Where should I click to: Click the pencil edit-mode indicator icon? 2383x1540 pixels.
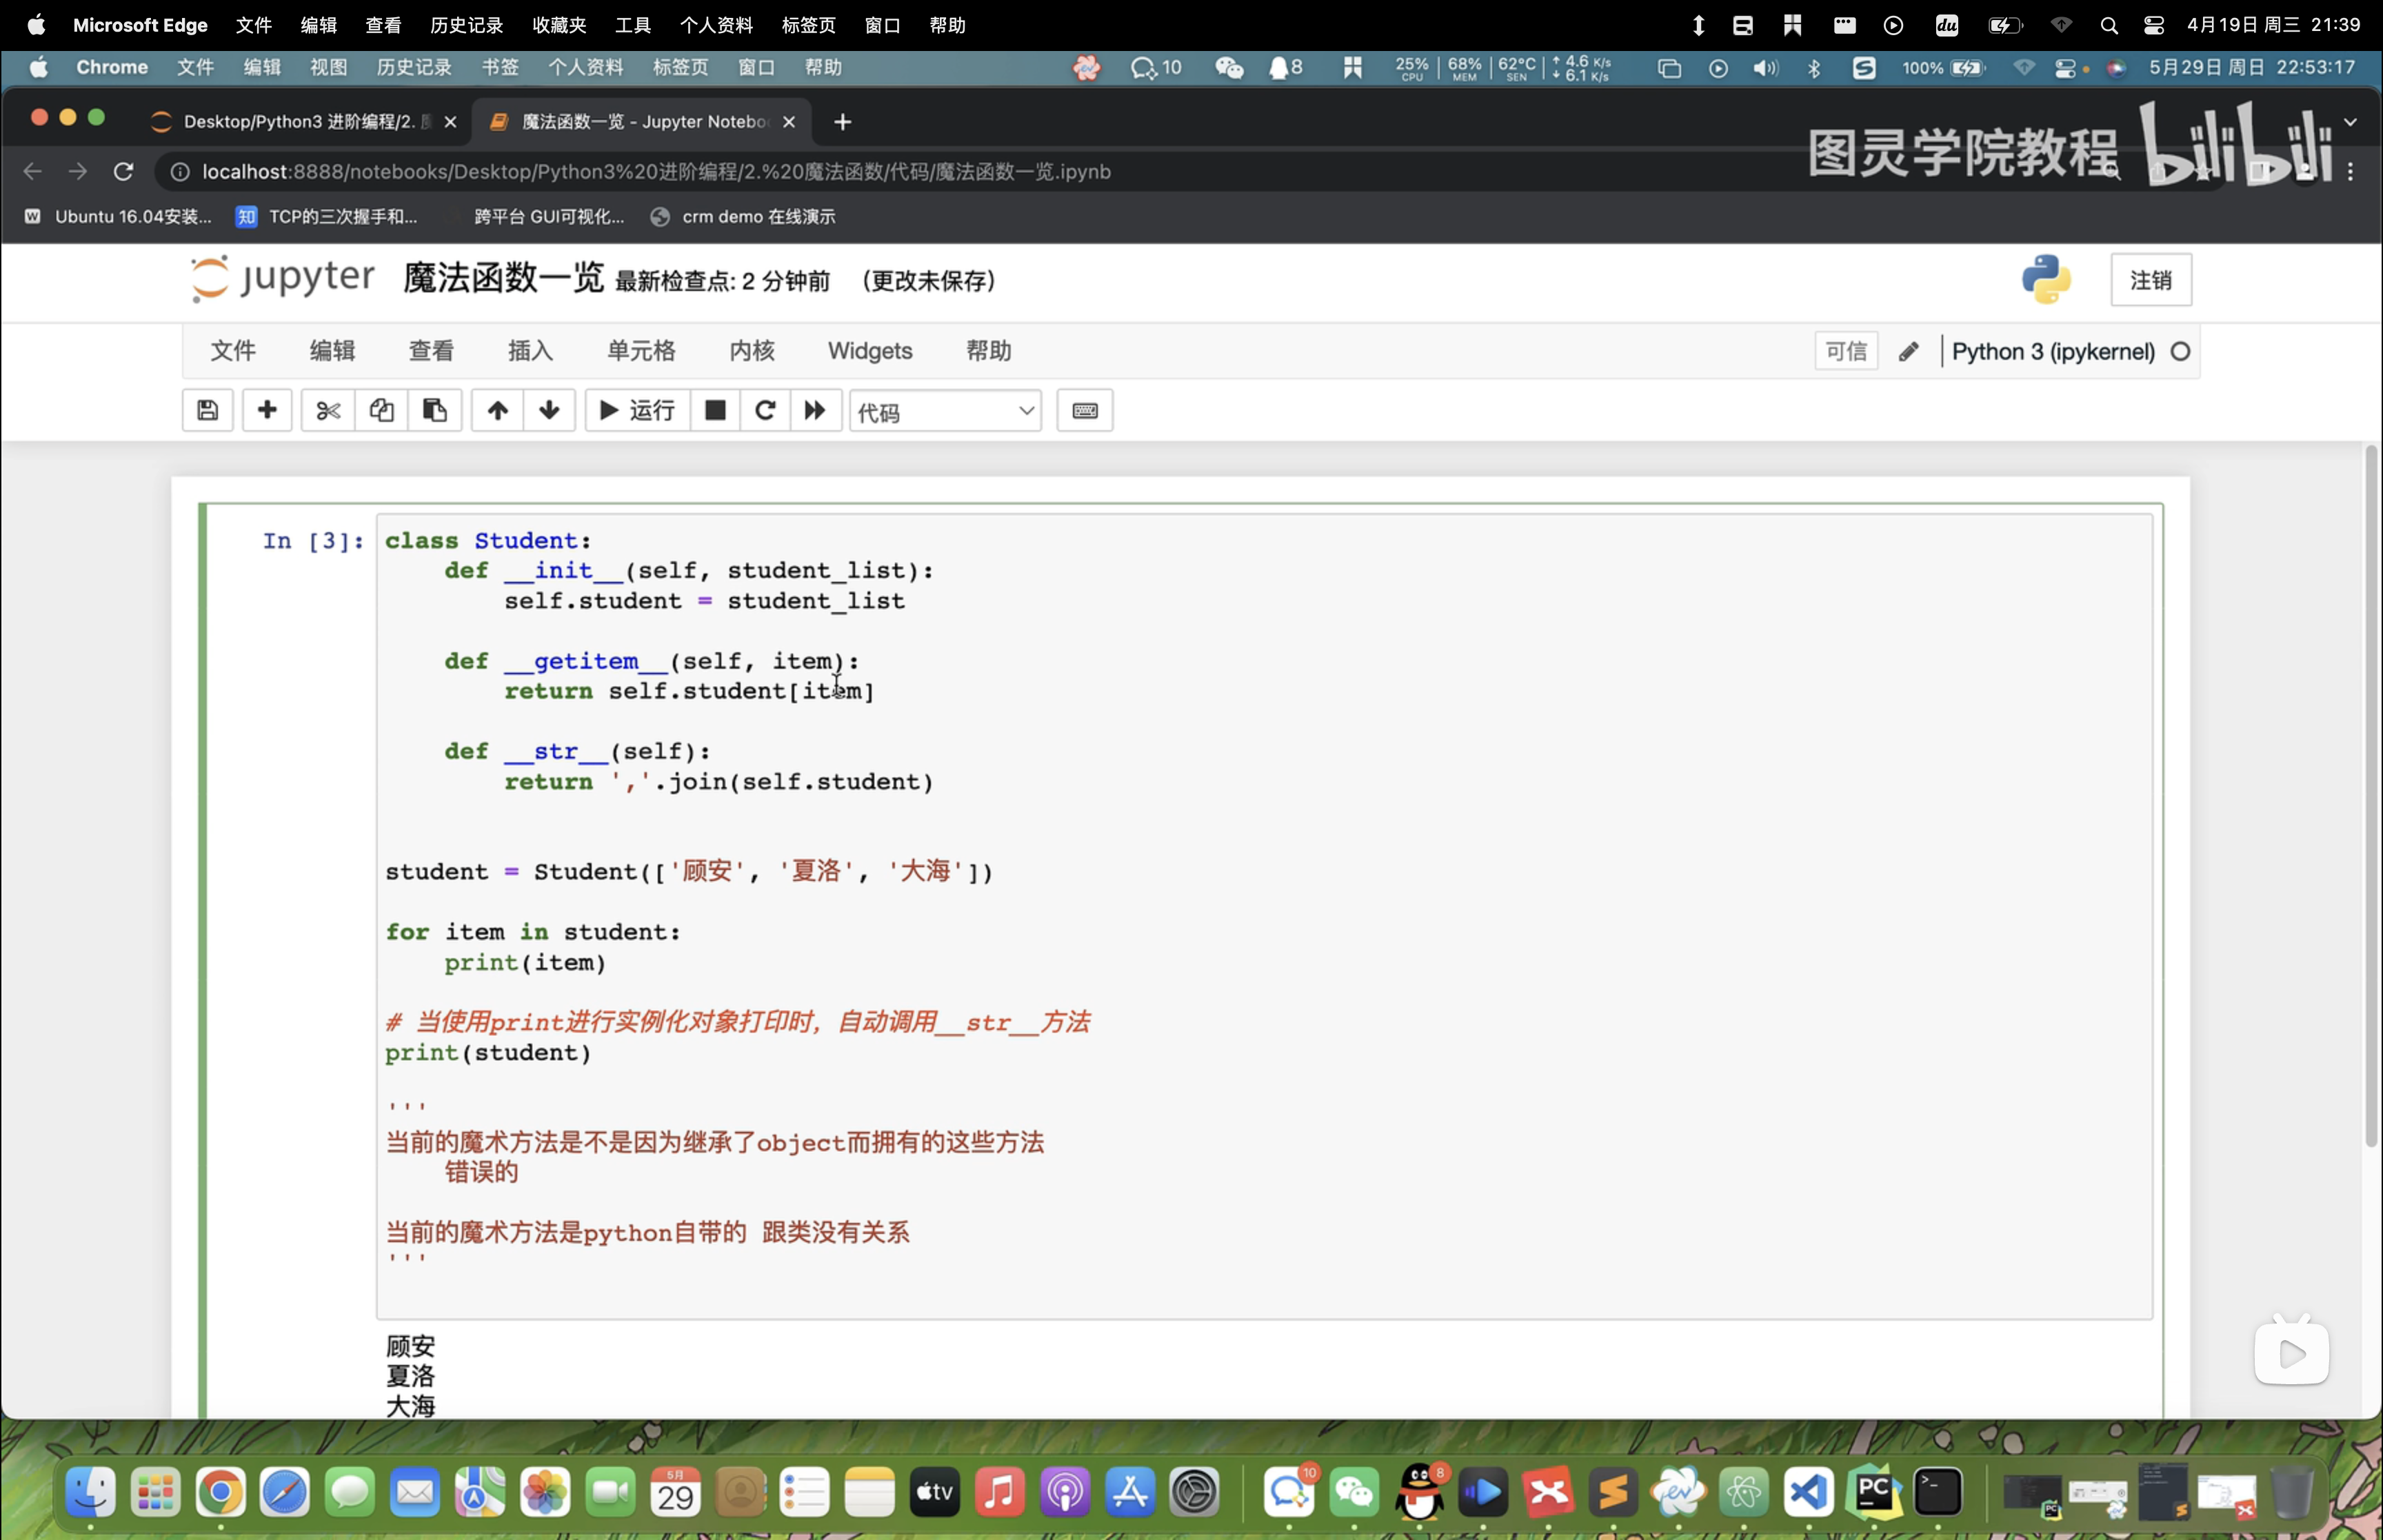click(x=1908, y=351)
